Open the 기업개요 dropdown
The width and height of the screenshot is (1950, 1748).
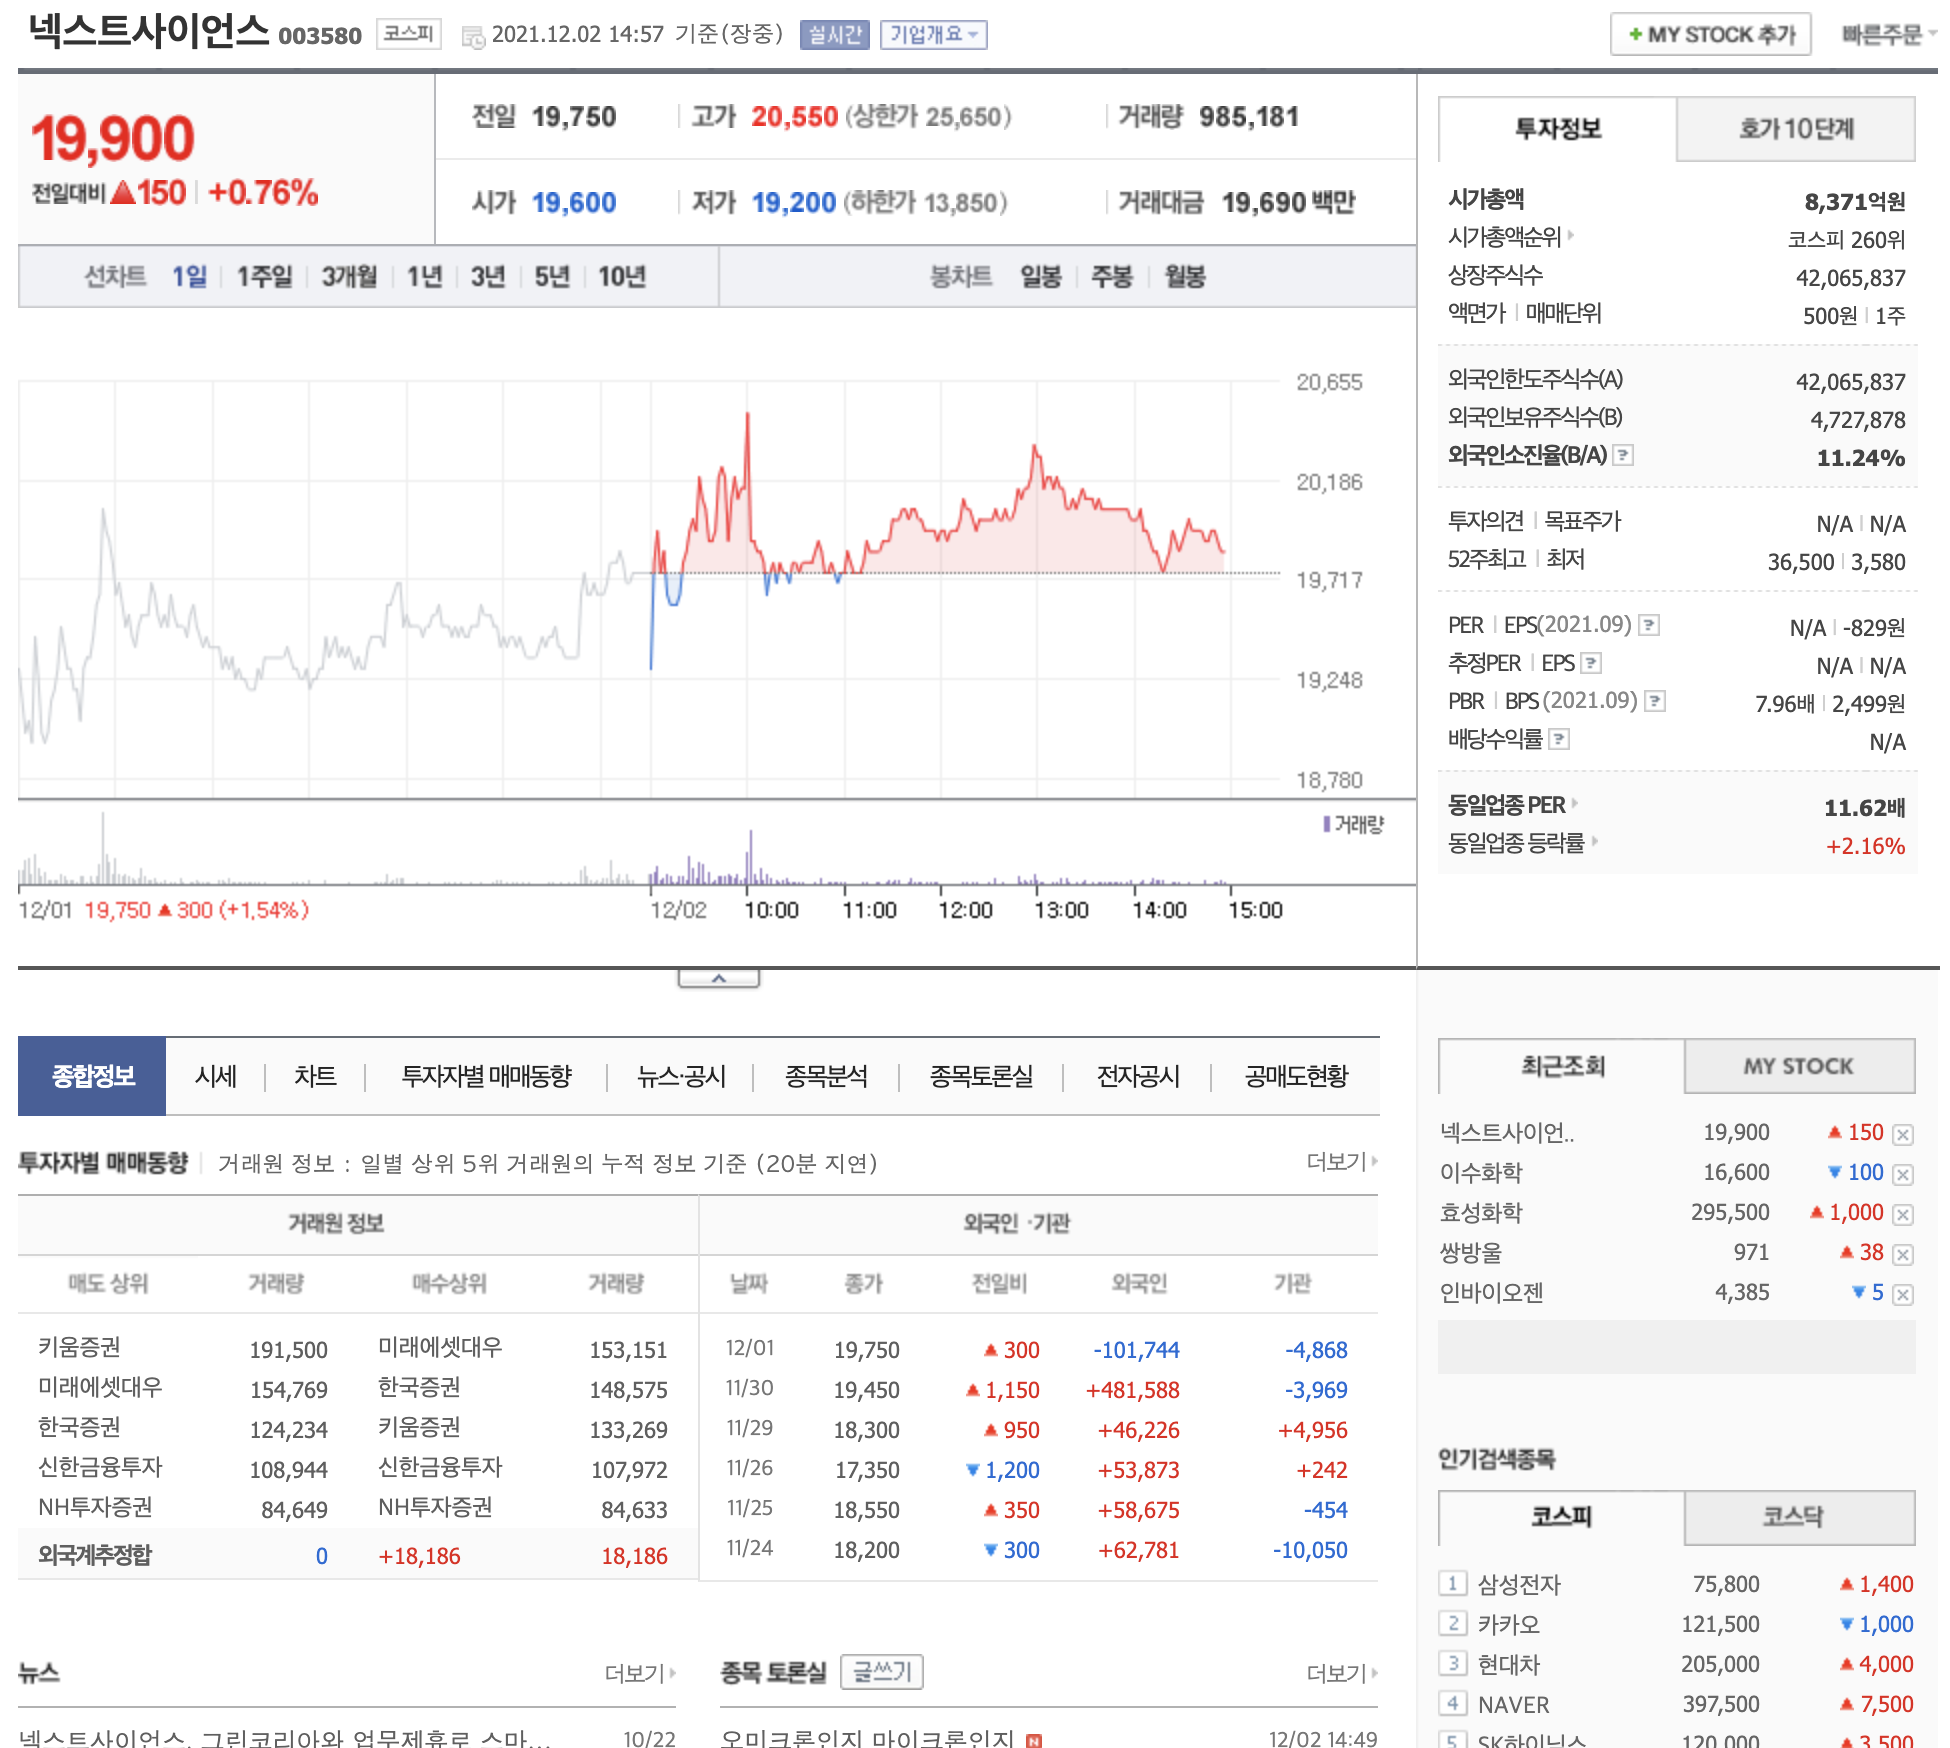(933, 35)
